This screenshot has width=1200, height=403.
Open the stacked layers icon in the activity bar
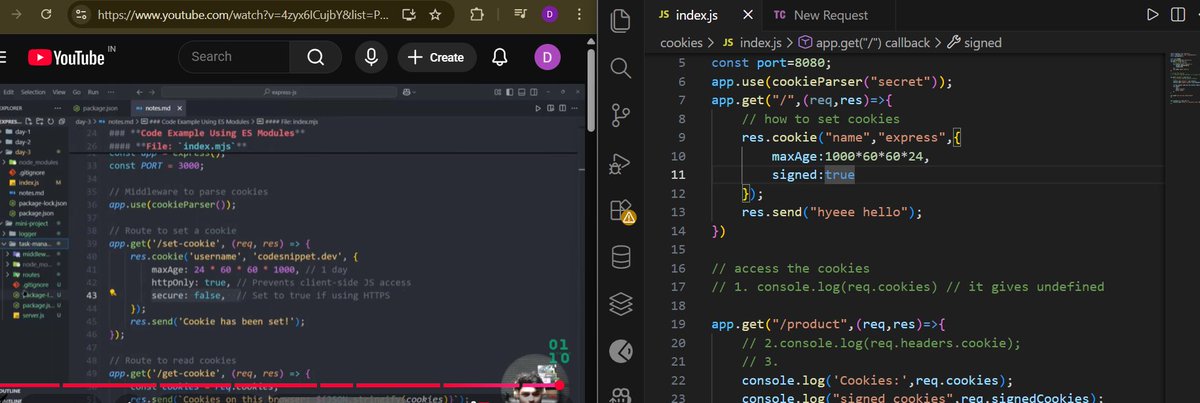tap(621, 303)
